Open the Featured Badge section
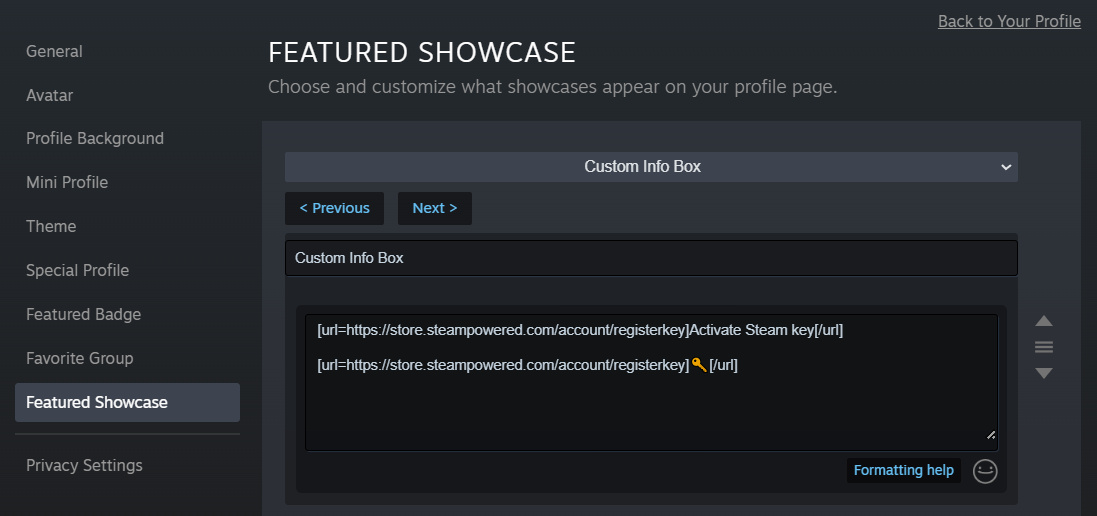 click(x=83, y=314)
